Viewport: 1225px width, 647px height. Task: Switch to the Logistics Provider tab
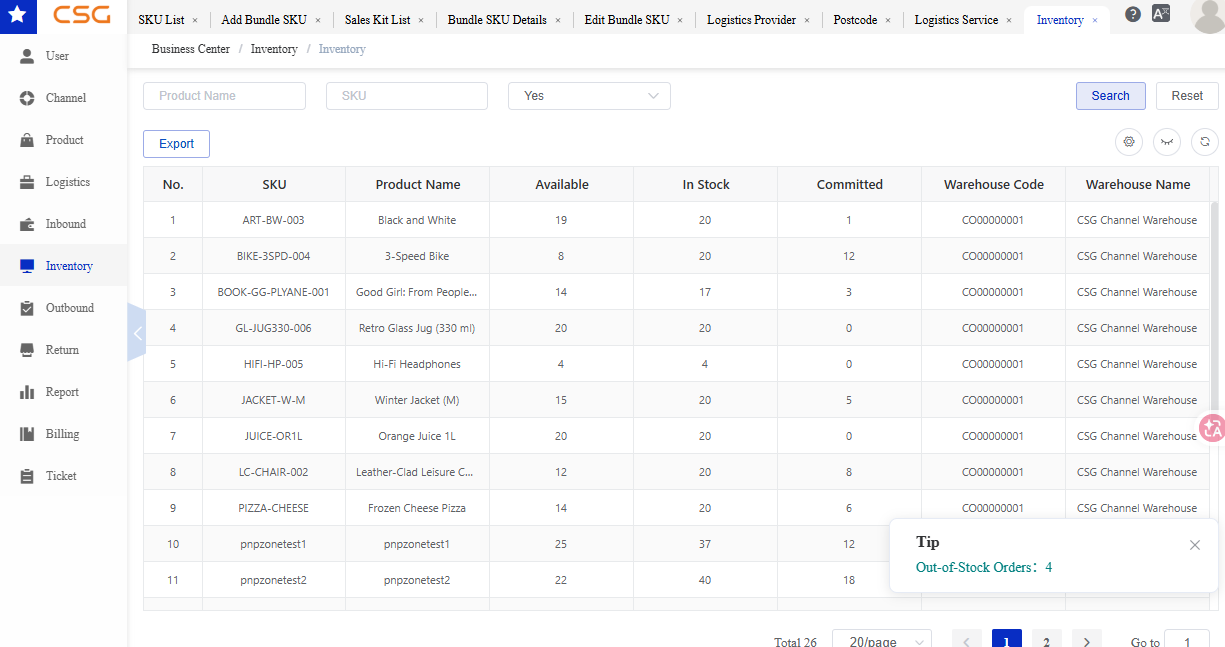(751, 20)
